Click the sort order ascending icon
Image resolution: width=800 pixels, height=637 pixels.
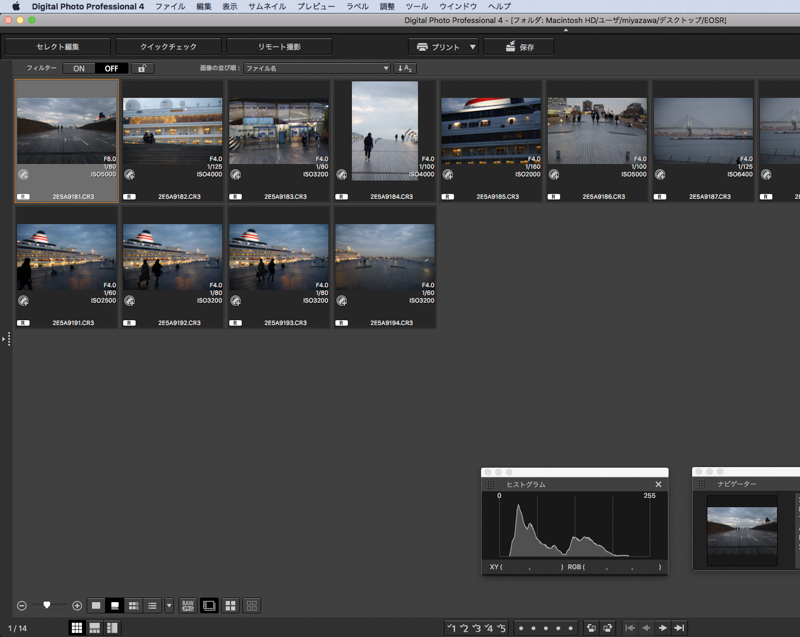pyautogui.click(x=405, y=68)
